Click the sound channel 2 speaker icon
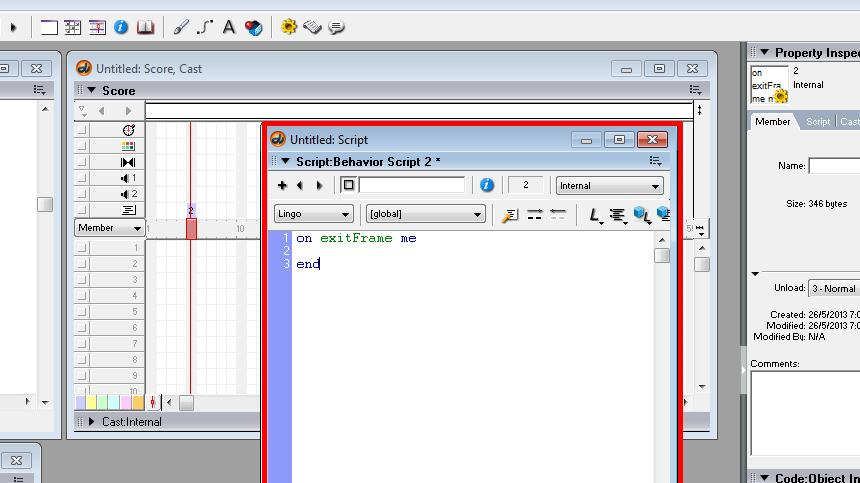 tap(125, 194)
